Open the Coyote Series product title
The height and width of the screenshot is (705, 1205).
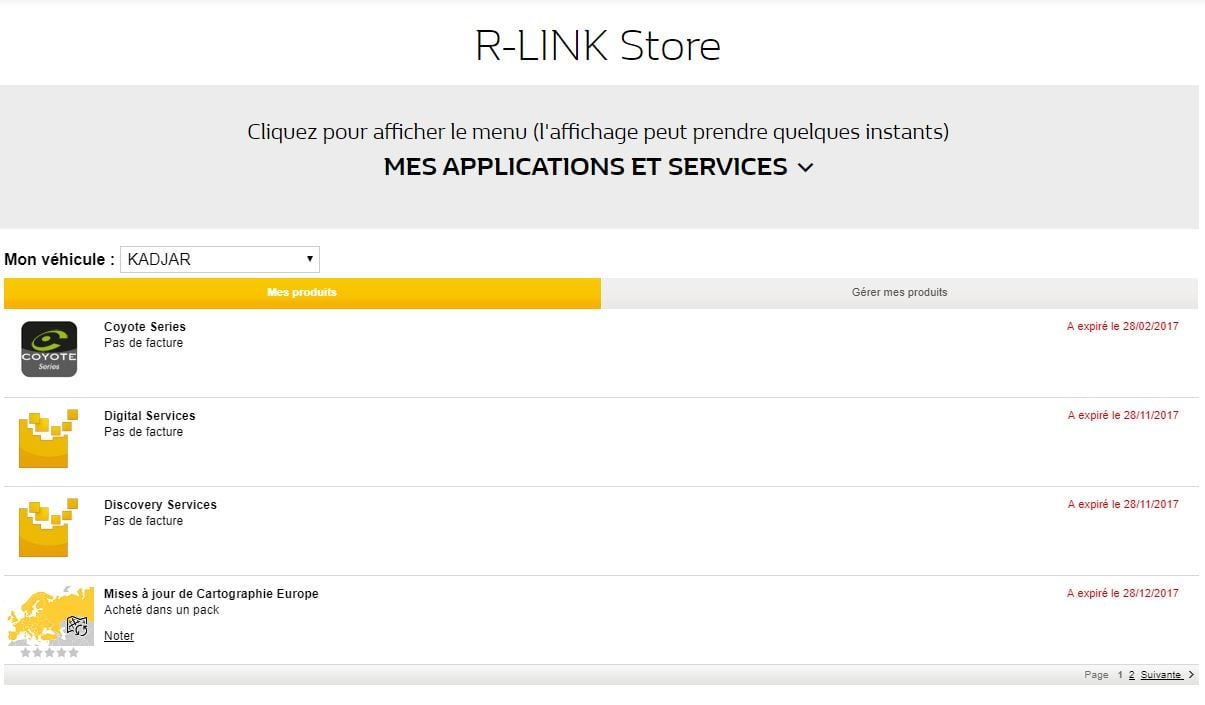(145, 327)
